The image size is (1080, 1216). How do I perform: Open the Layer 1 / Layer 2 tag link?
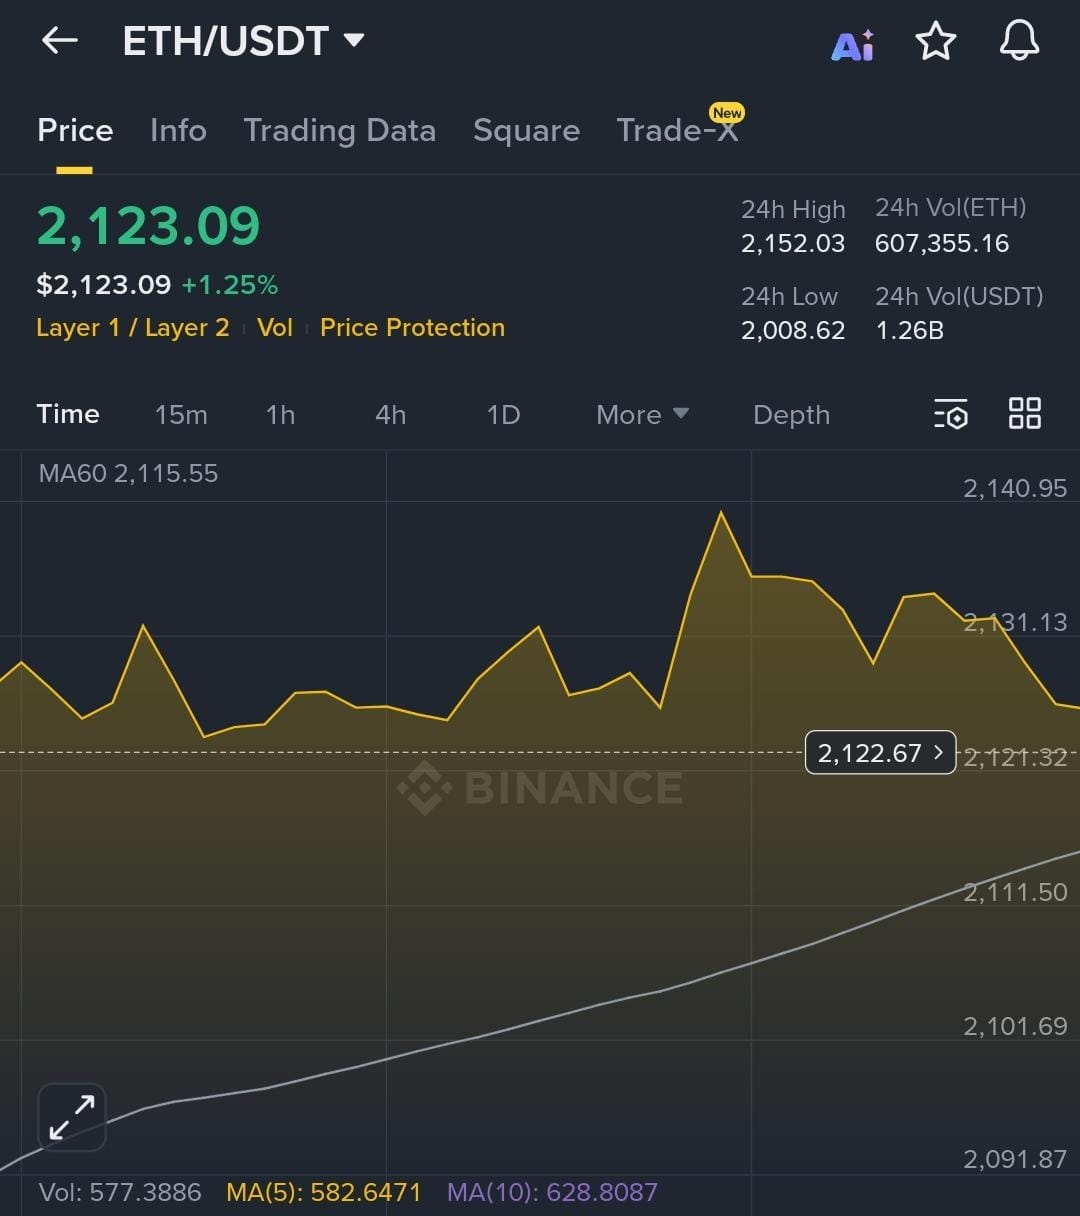pyautogui.click(x=133, y=328)
